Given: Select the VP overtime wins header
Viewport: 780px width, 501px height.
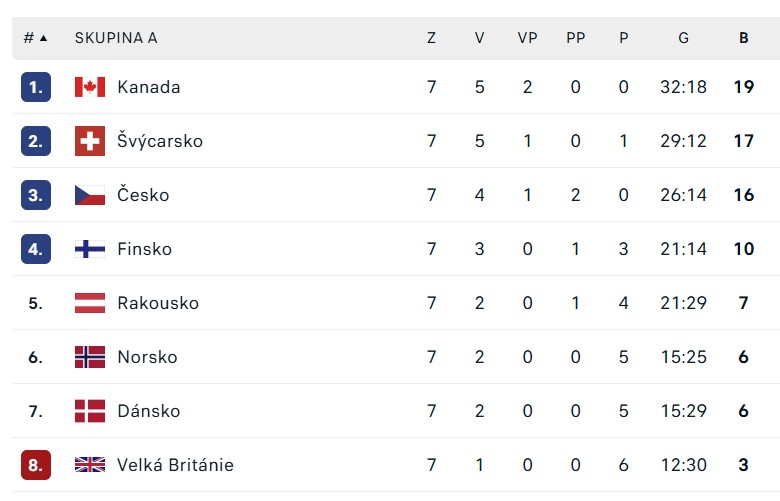Looking at the screenshot, I should click(x=527, y=38).
